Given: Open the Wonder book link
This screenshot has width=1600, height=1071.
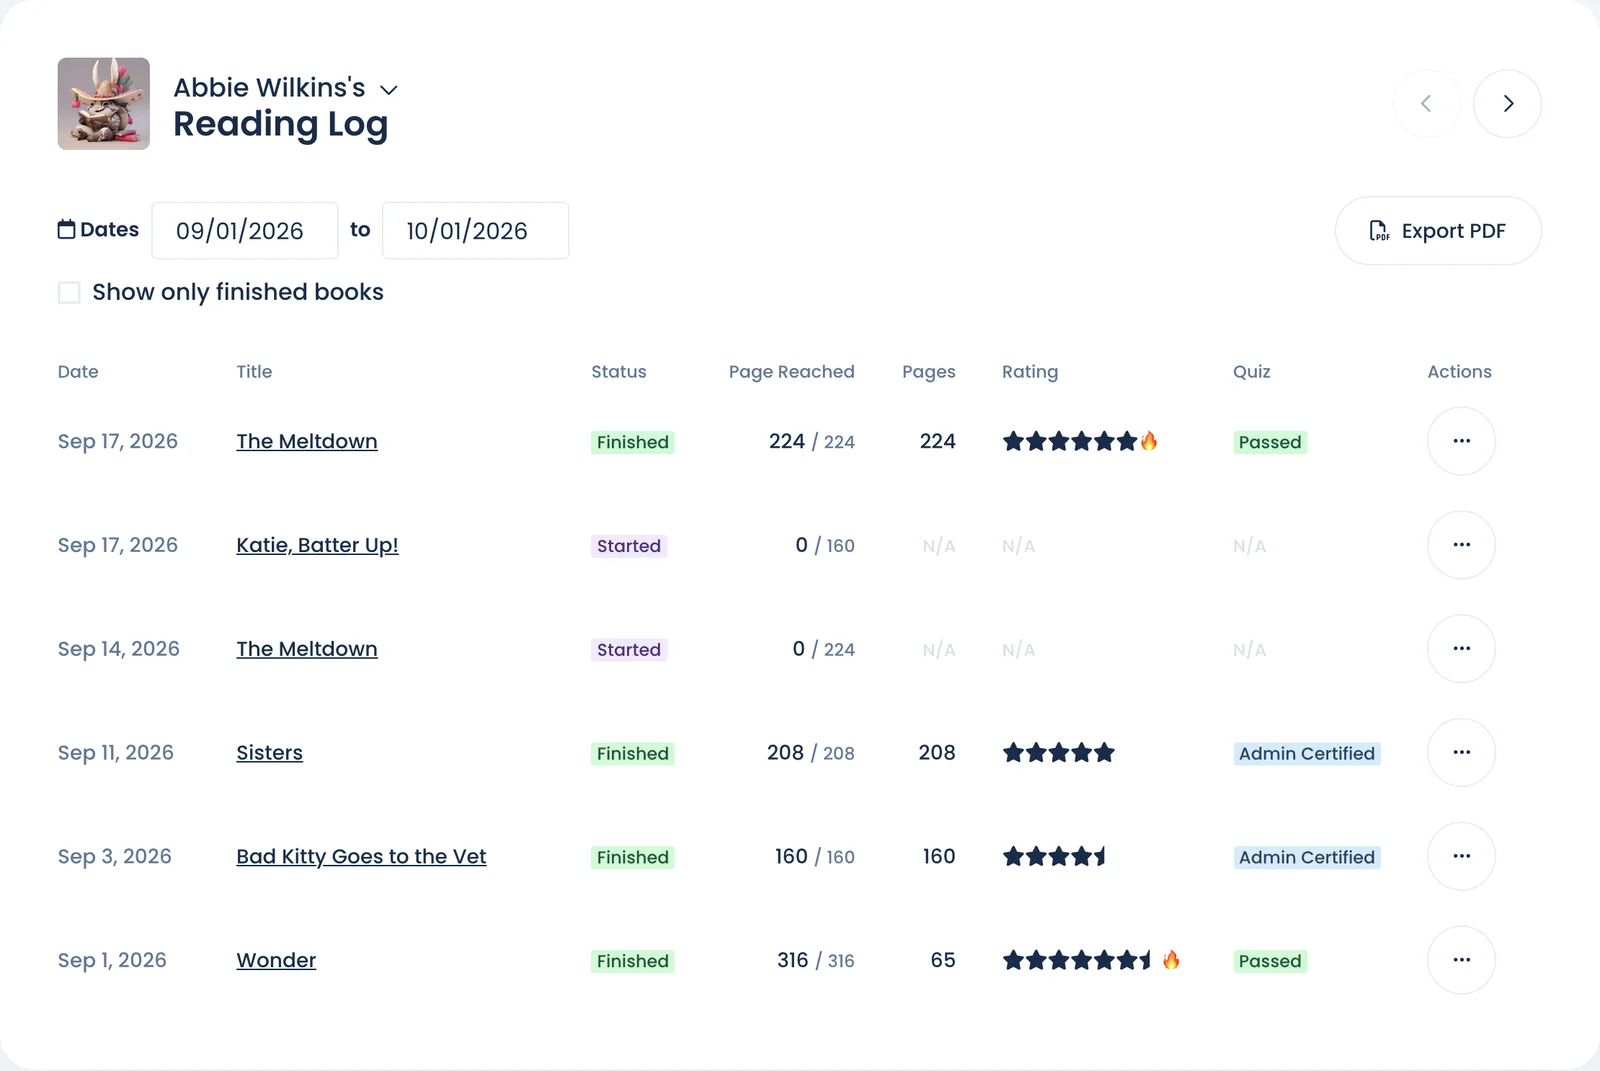Looking at the screenshot, I should coord(276,960).
